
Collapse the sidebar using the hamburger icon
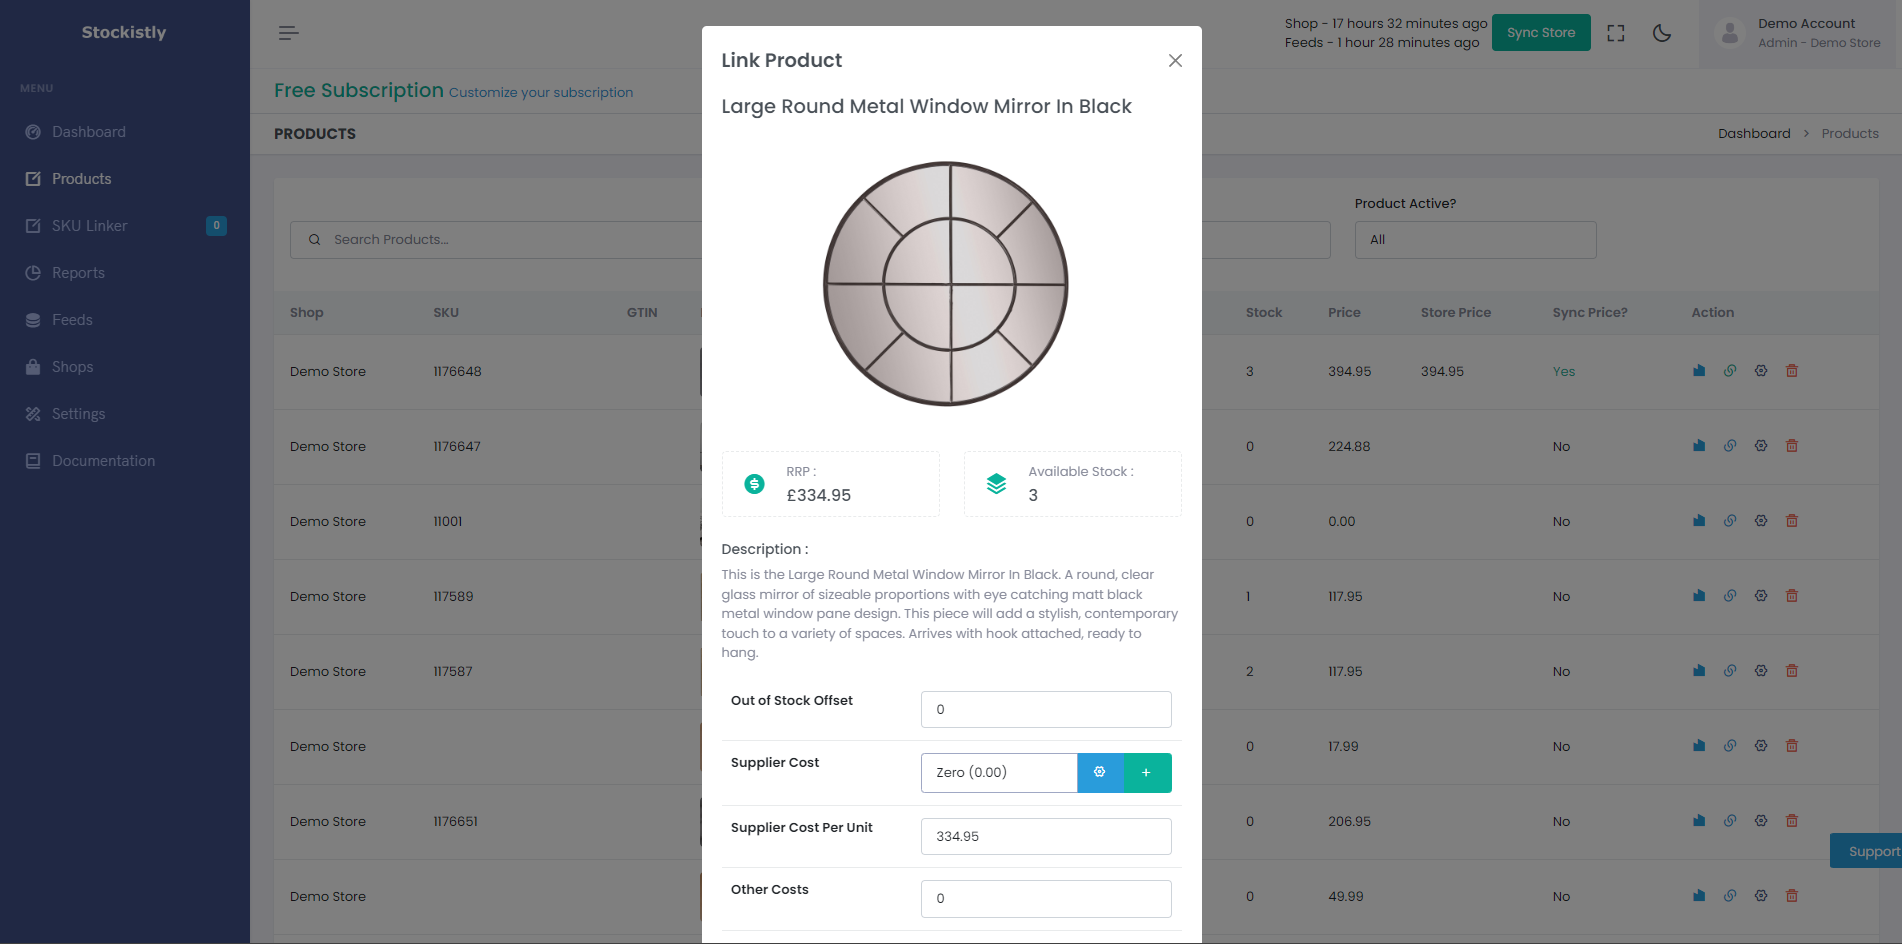tap(288, 33)
